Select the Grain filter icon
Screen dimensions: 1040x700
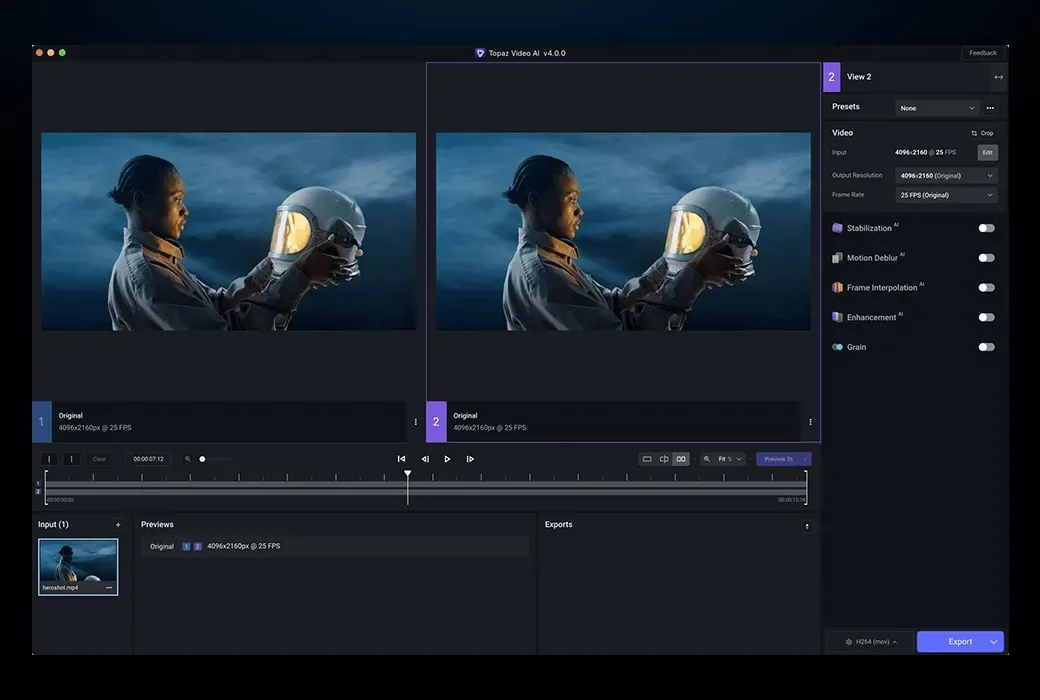coord(836,347)
